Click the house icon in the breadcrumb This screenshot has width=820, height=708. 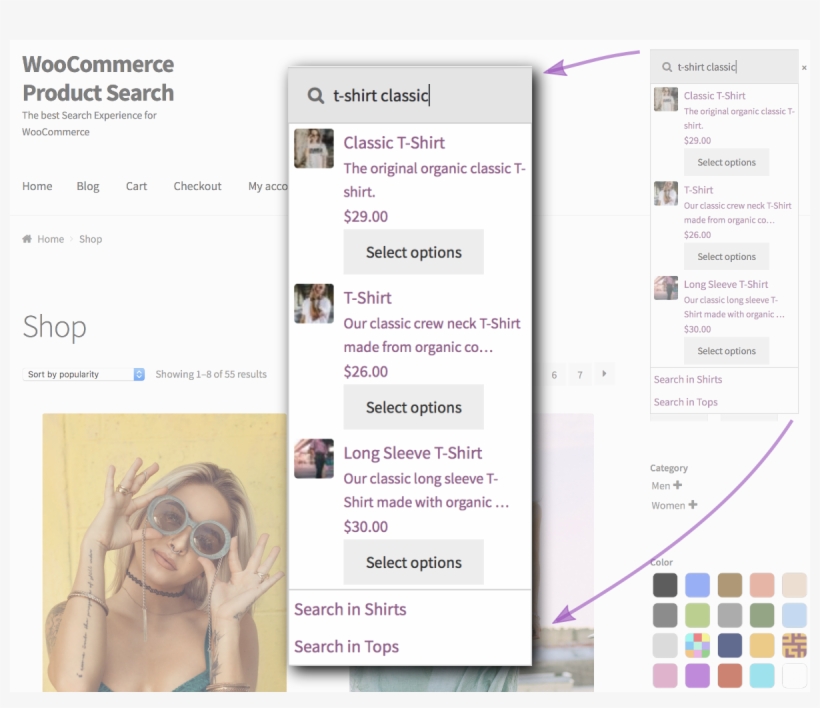click(x=27, y=239)
